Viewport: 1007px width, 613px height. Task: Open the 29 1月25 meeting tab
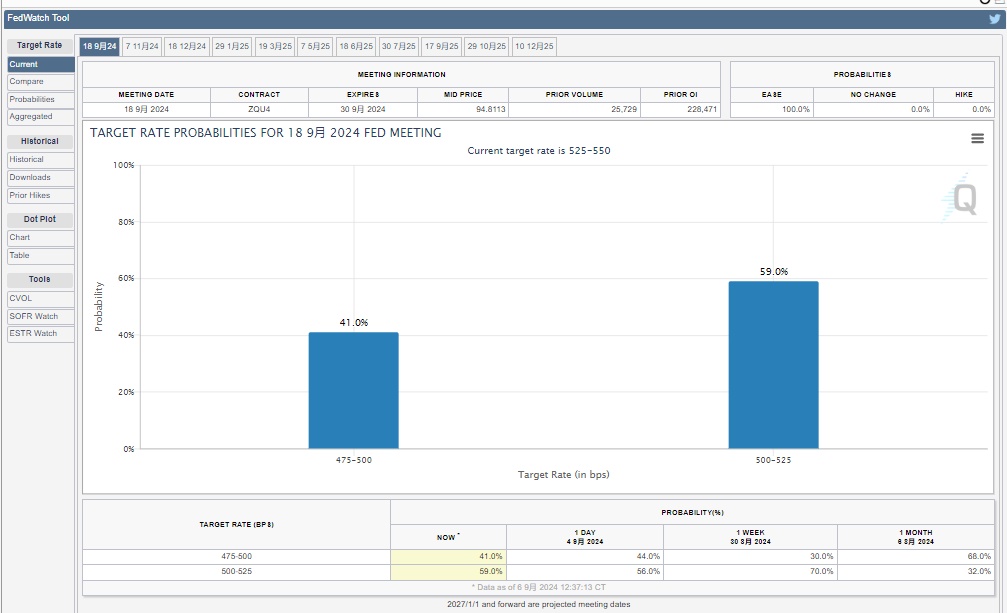[x=232, y=46]
